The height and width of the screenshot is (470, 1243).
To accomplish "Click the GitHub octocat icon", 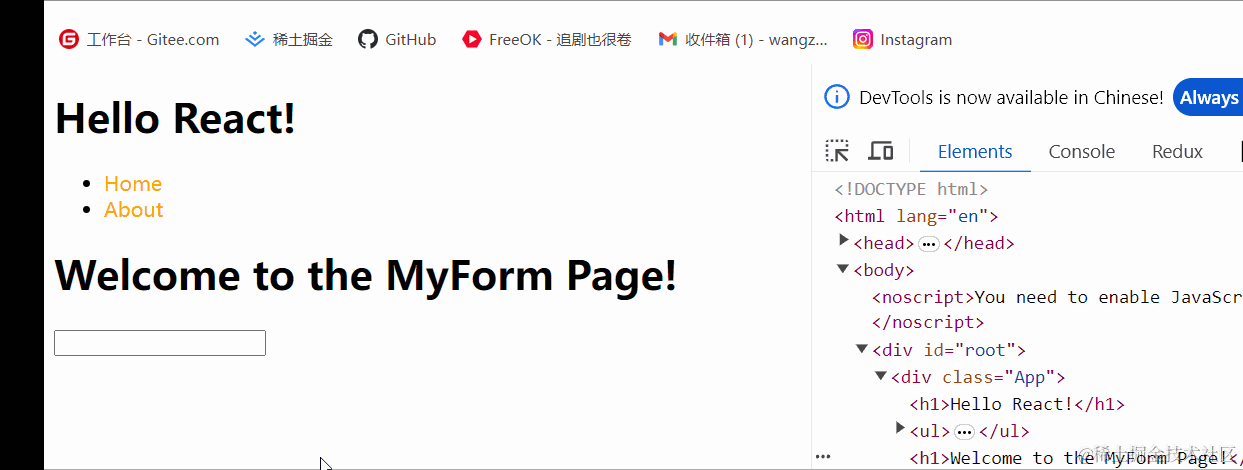I will (368, 40).
